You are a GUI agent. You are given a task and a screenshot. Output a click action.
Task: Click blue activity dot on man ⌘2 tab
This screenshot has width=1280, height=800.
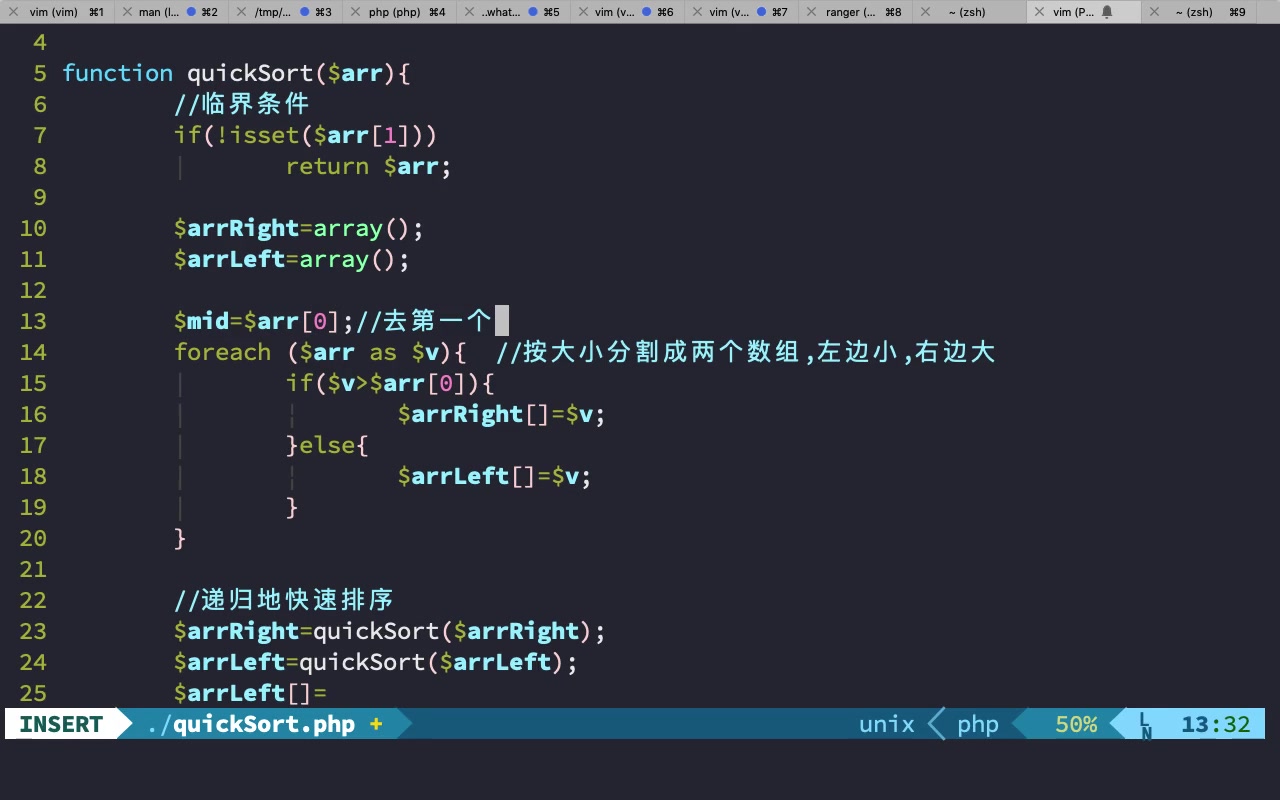point(192,12)
